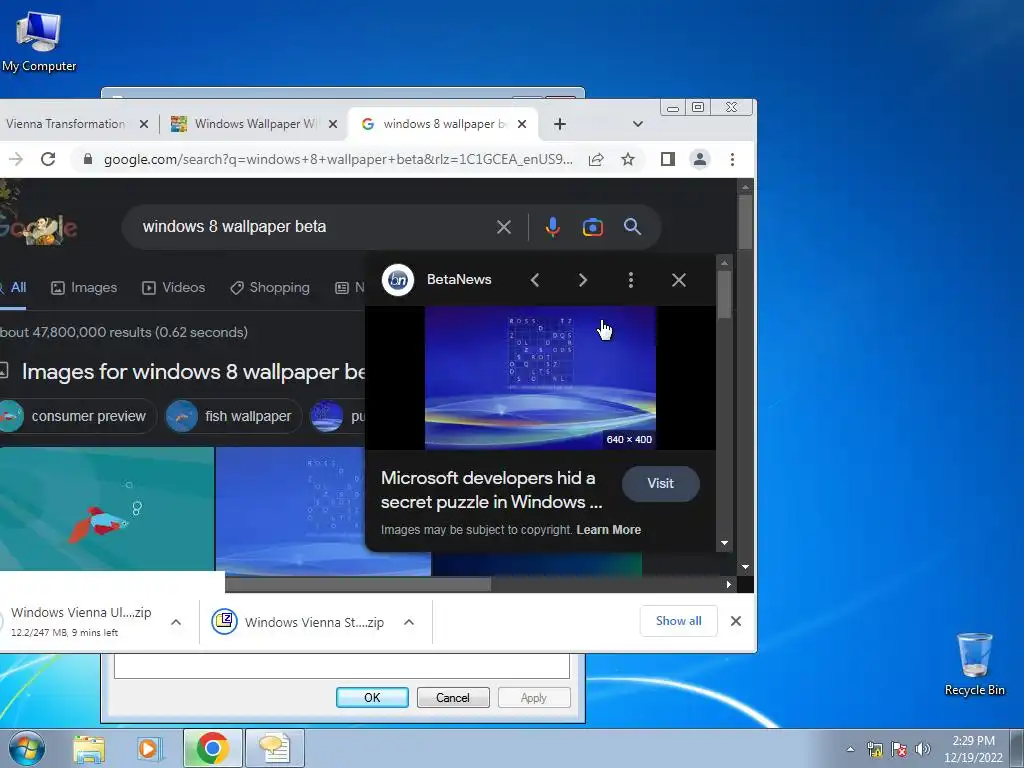Click the page horizontal scrollbar thumb
This screenshot has width=1024, height=768.
click(358, 584)
